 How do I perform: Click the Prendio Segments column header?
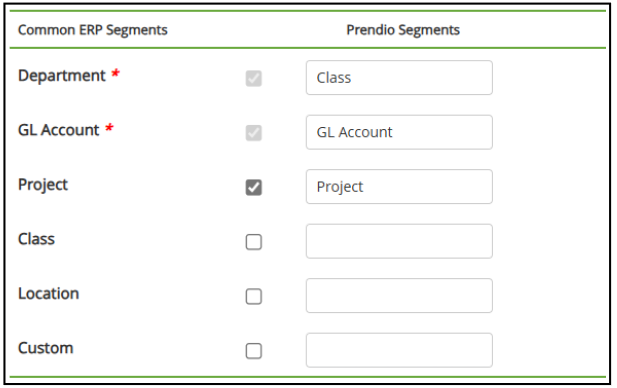point(403,30)
